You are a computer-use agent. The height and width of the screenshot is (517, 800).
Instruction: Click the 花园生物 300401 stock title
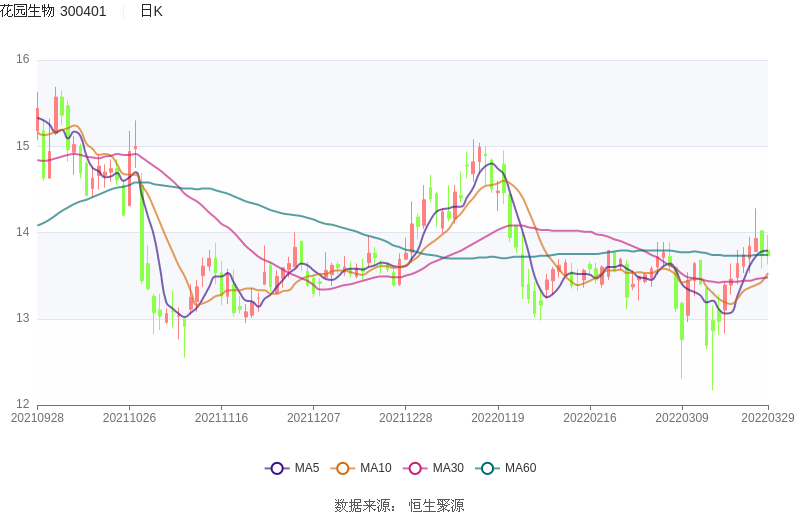coord(53,11)
